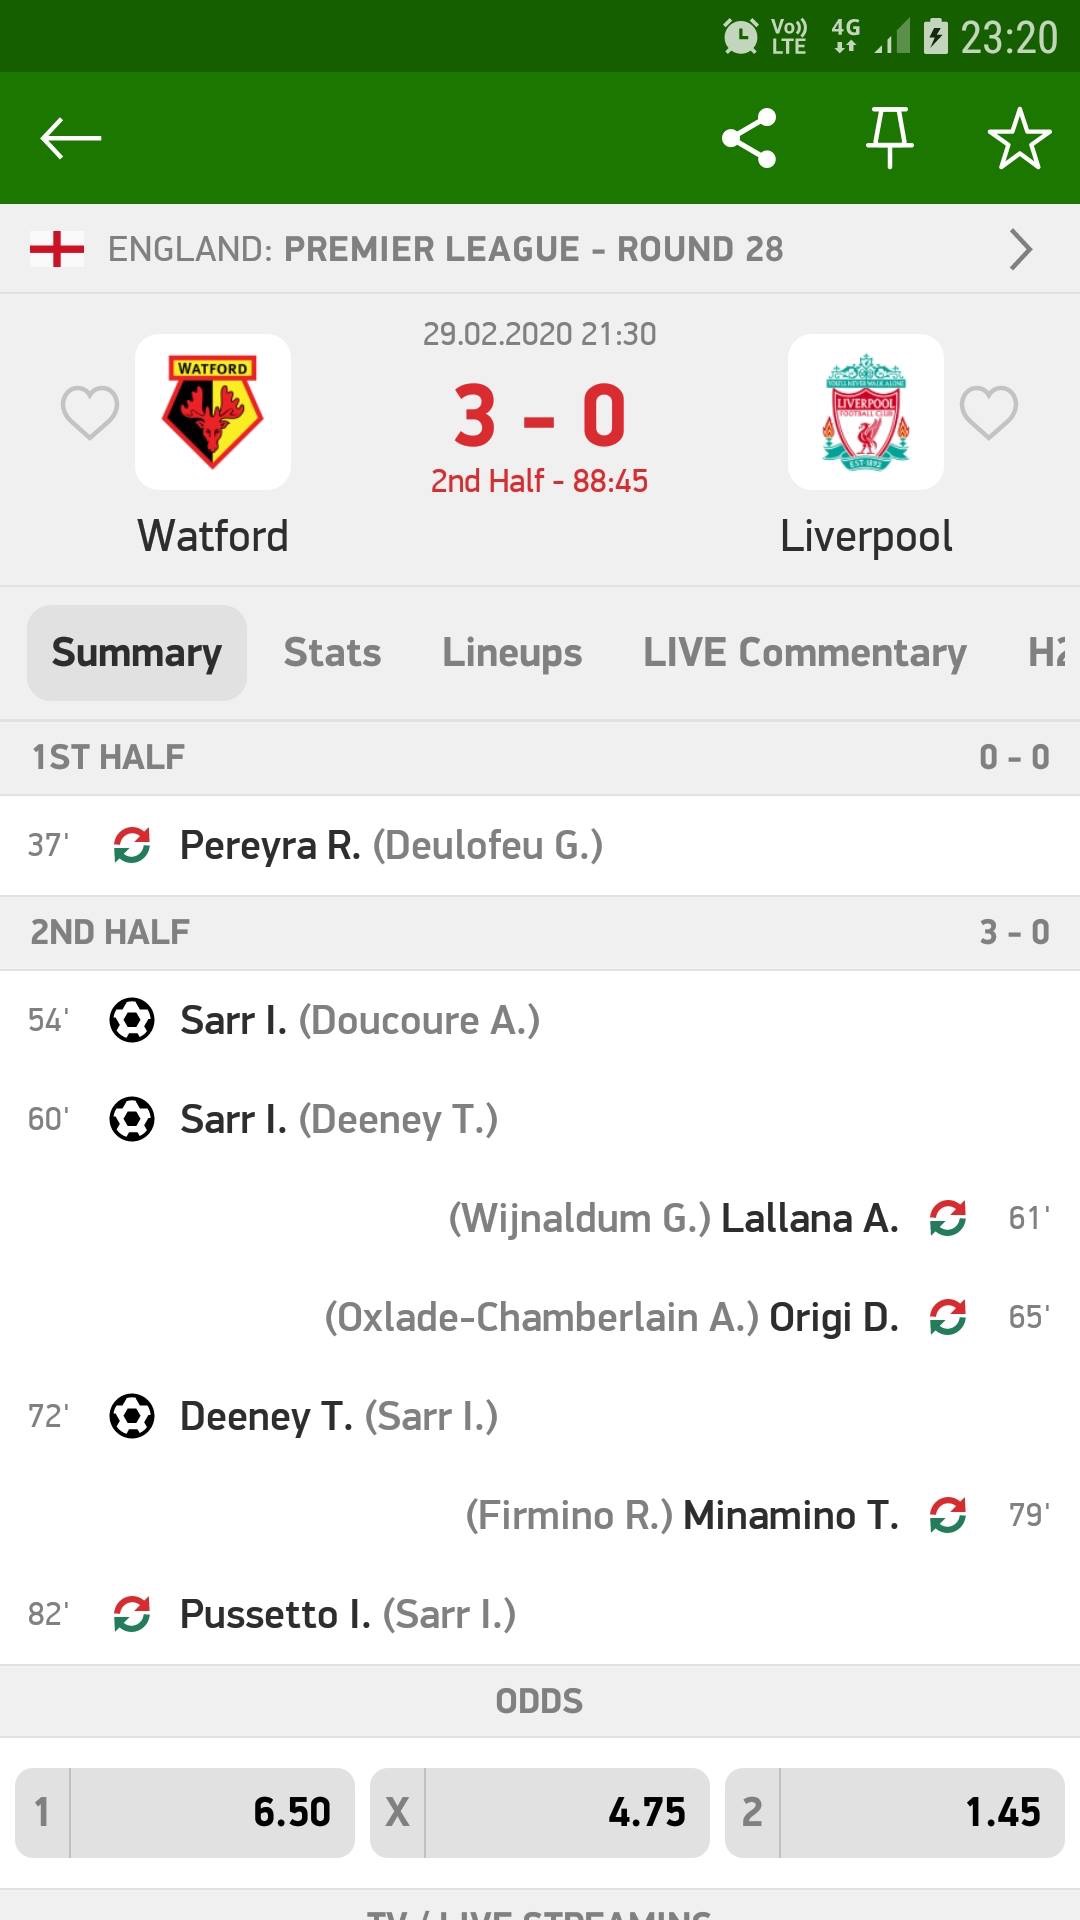Open the Liverpool team crest
This screenshot has width=1080, height=1920.
coord(866,412)
